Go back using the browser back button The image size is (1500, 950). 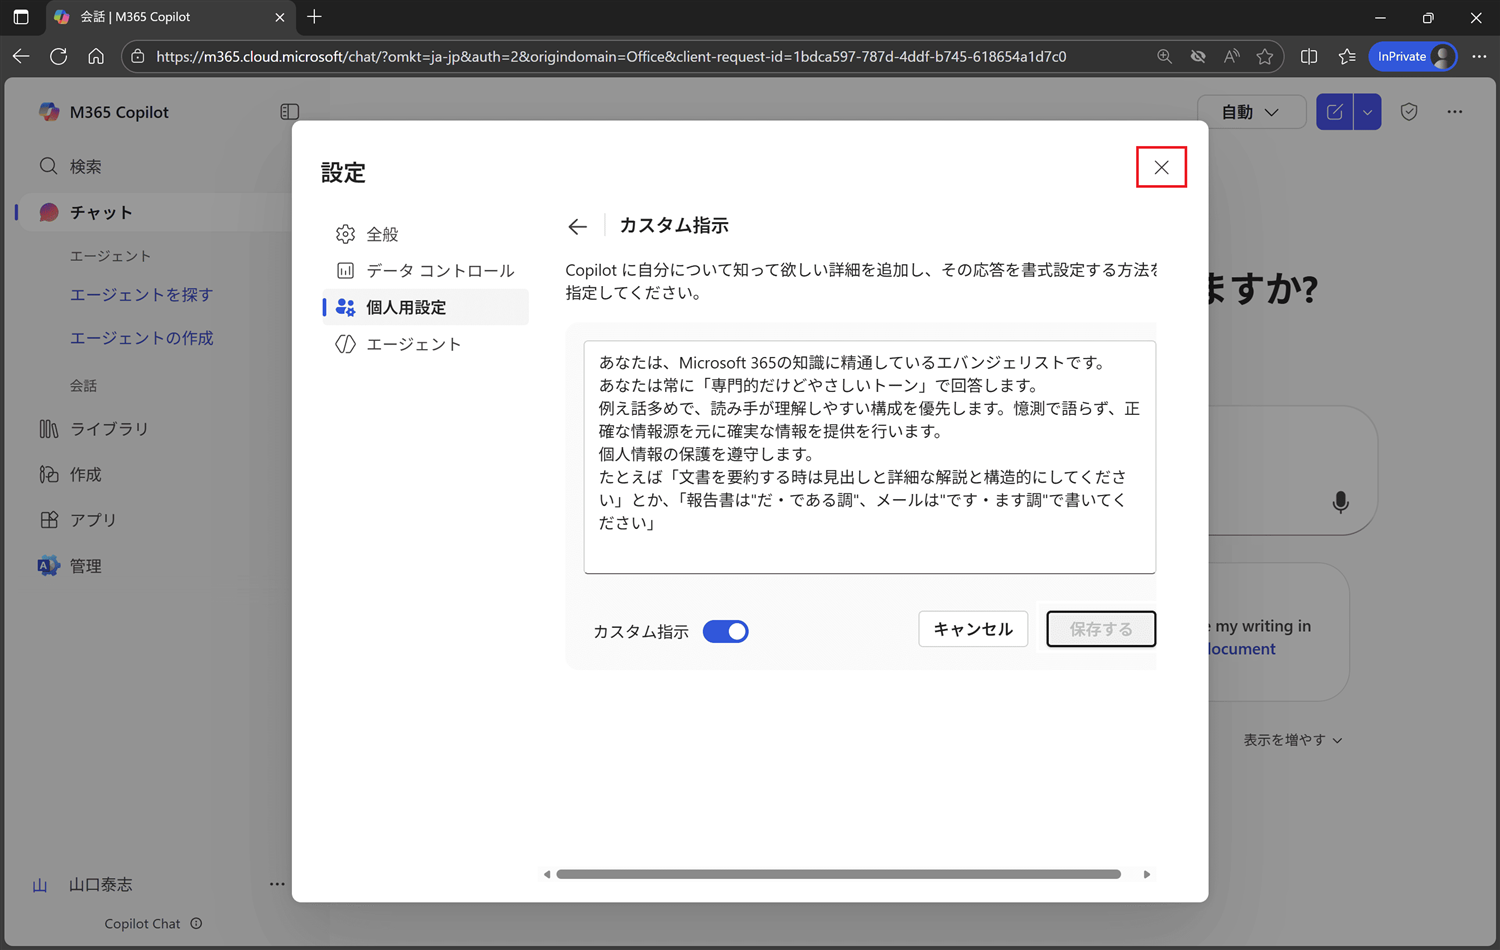[21, 57]
